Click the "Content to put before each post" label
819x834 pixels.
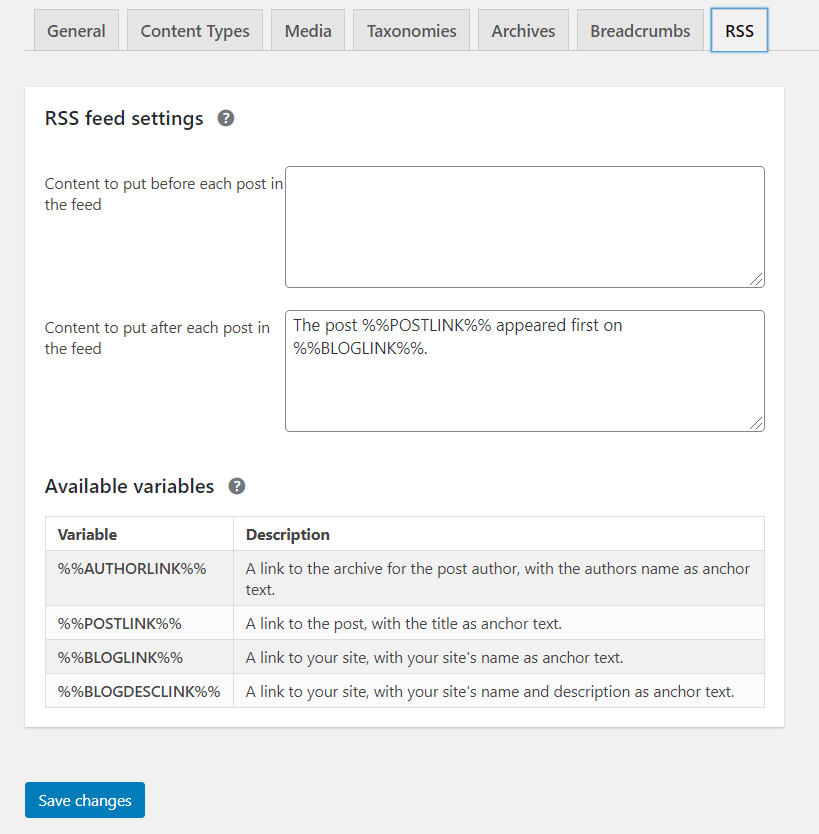[163, 194]
